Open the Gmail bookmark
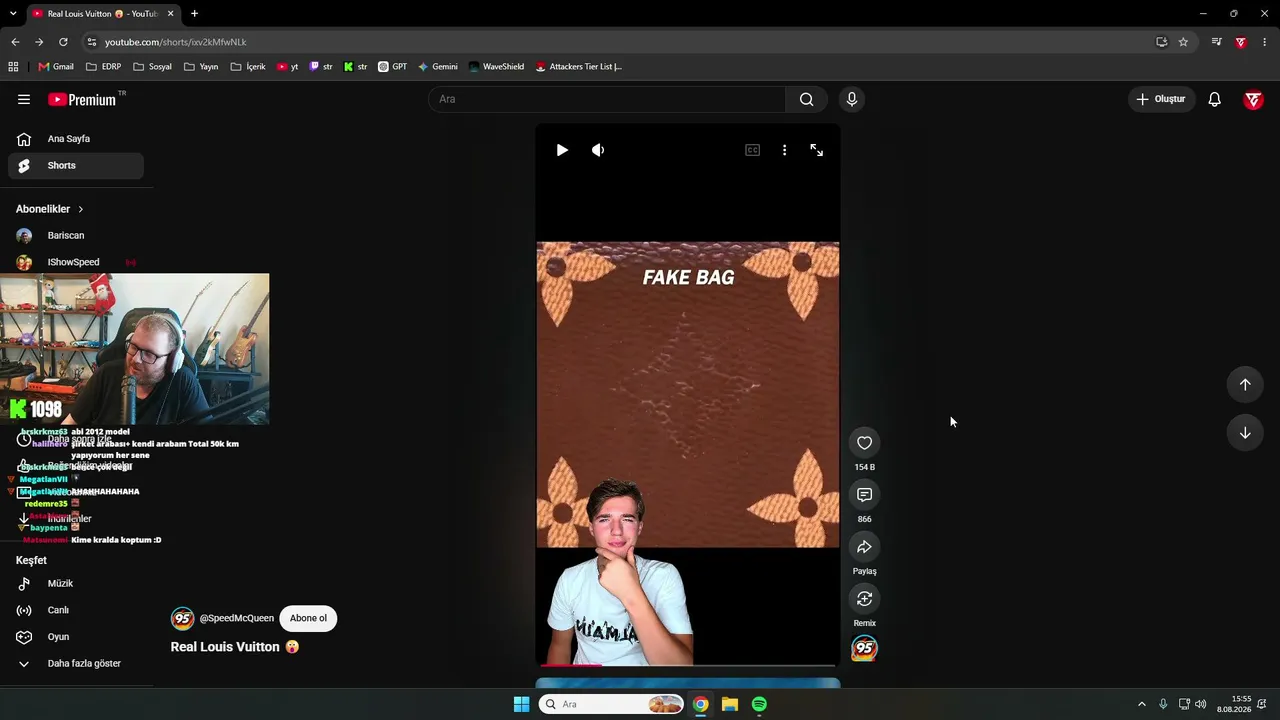1280x720 pixels. (56, 67)
